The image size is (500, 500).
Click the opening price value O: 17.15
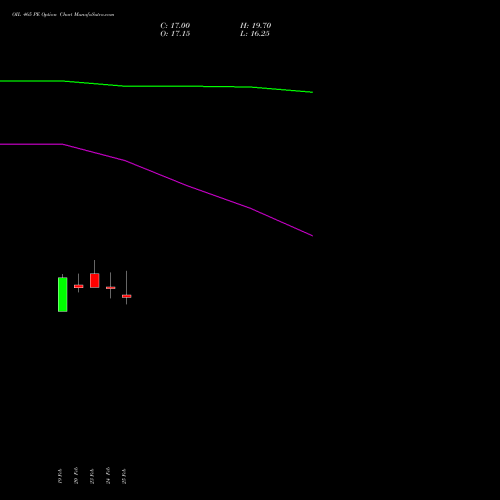[175, 34]
